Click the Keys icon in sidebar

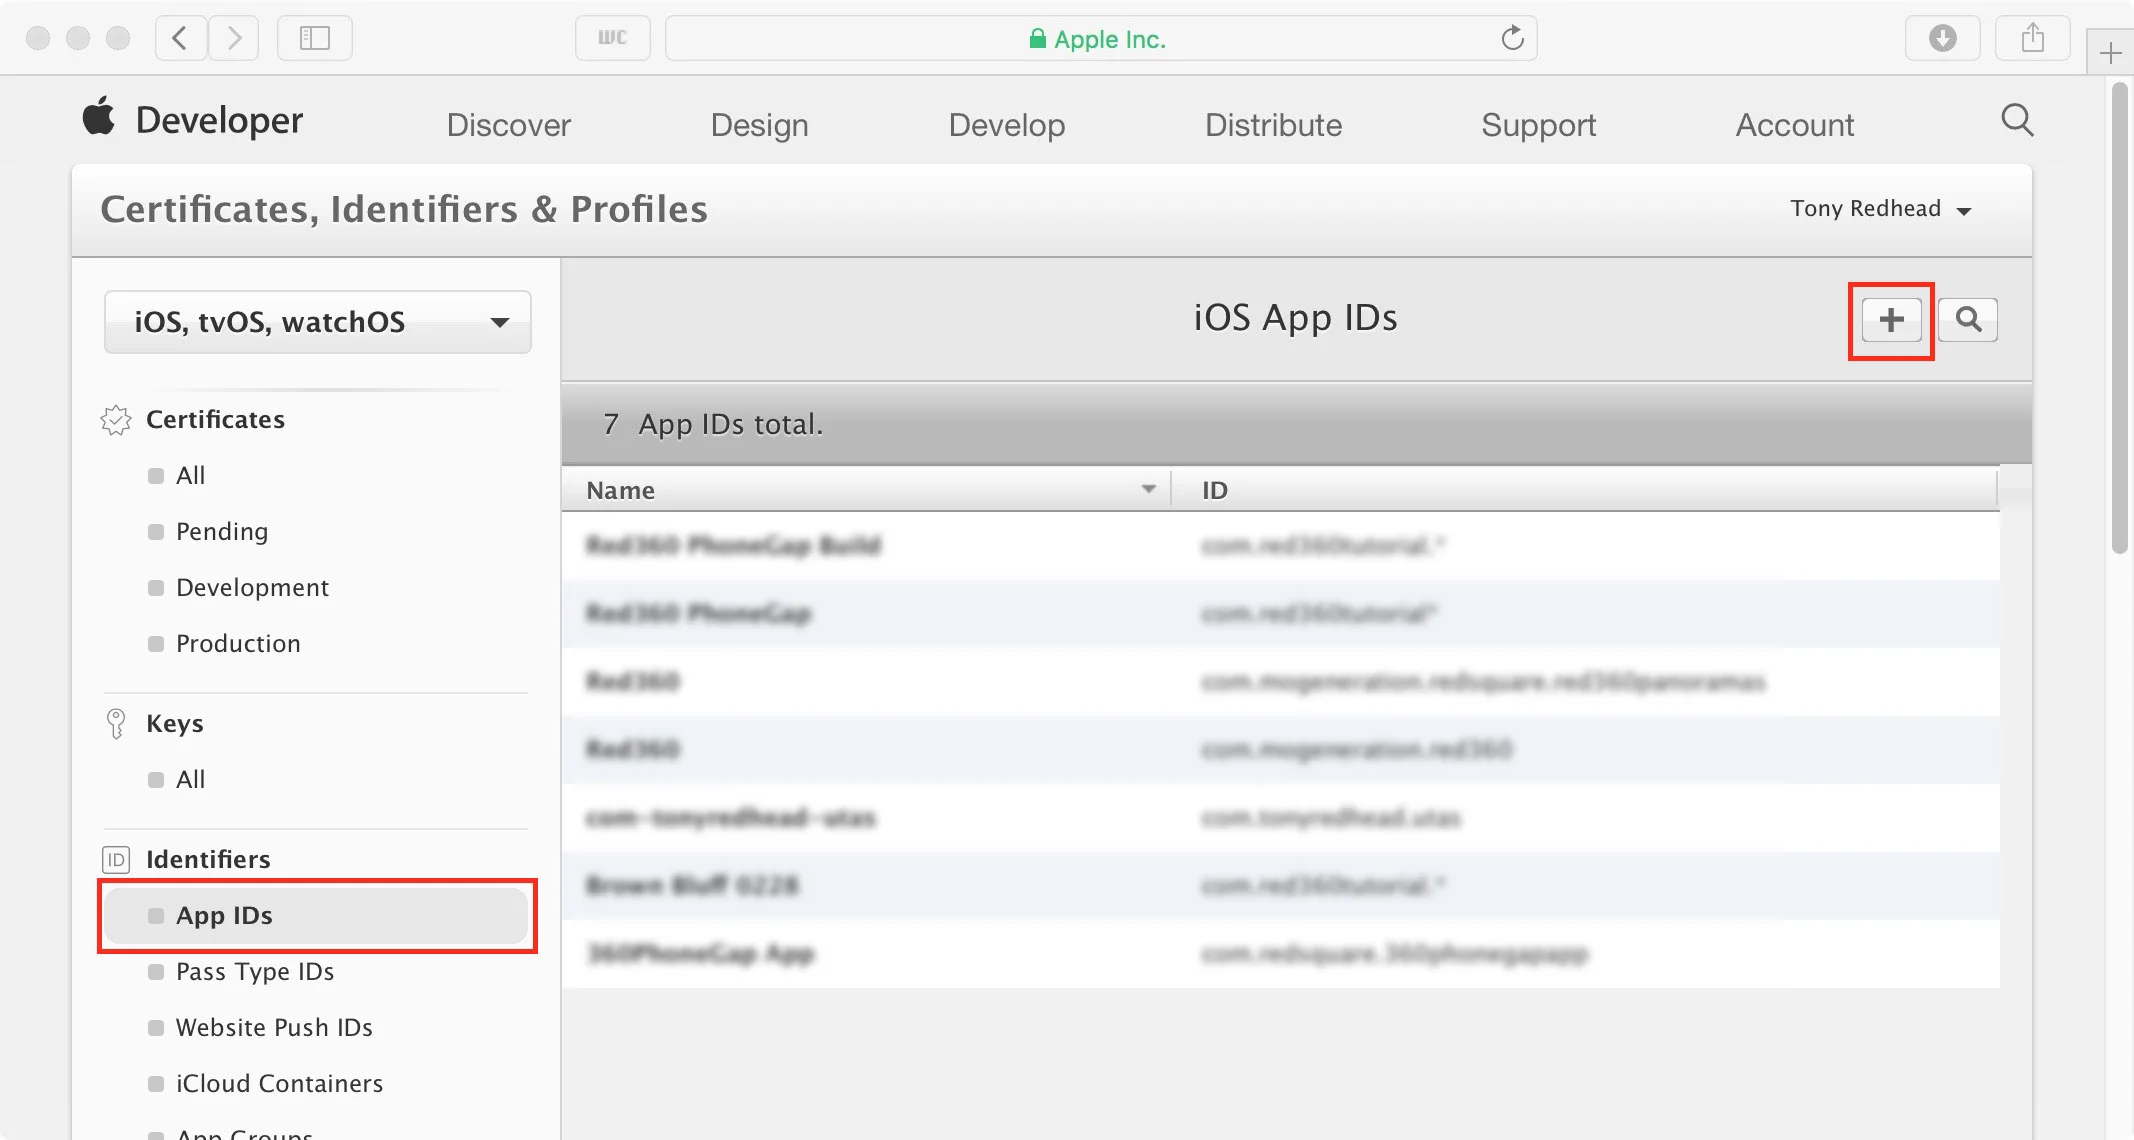[116, 724]
